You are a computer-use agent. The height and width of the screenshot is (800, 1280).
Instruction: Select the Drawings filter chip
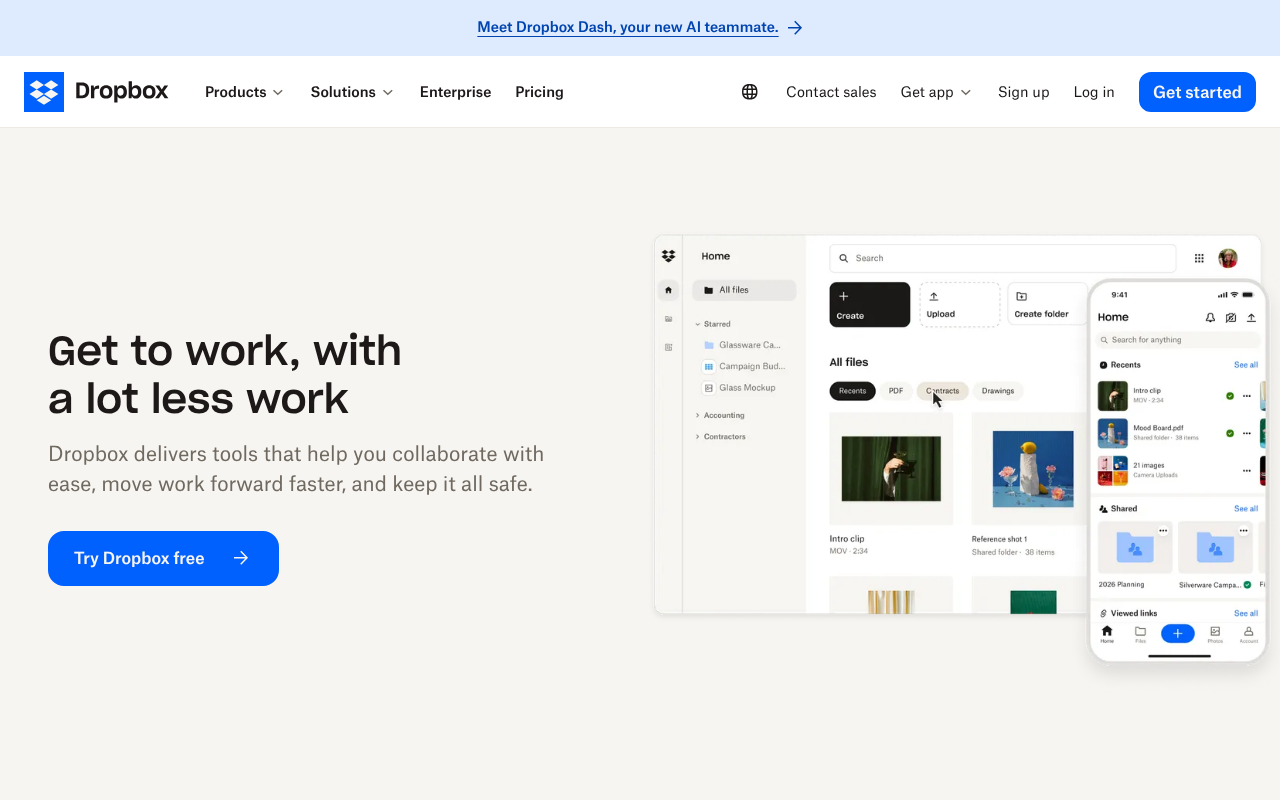pos(998,391)
